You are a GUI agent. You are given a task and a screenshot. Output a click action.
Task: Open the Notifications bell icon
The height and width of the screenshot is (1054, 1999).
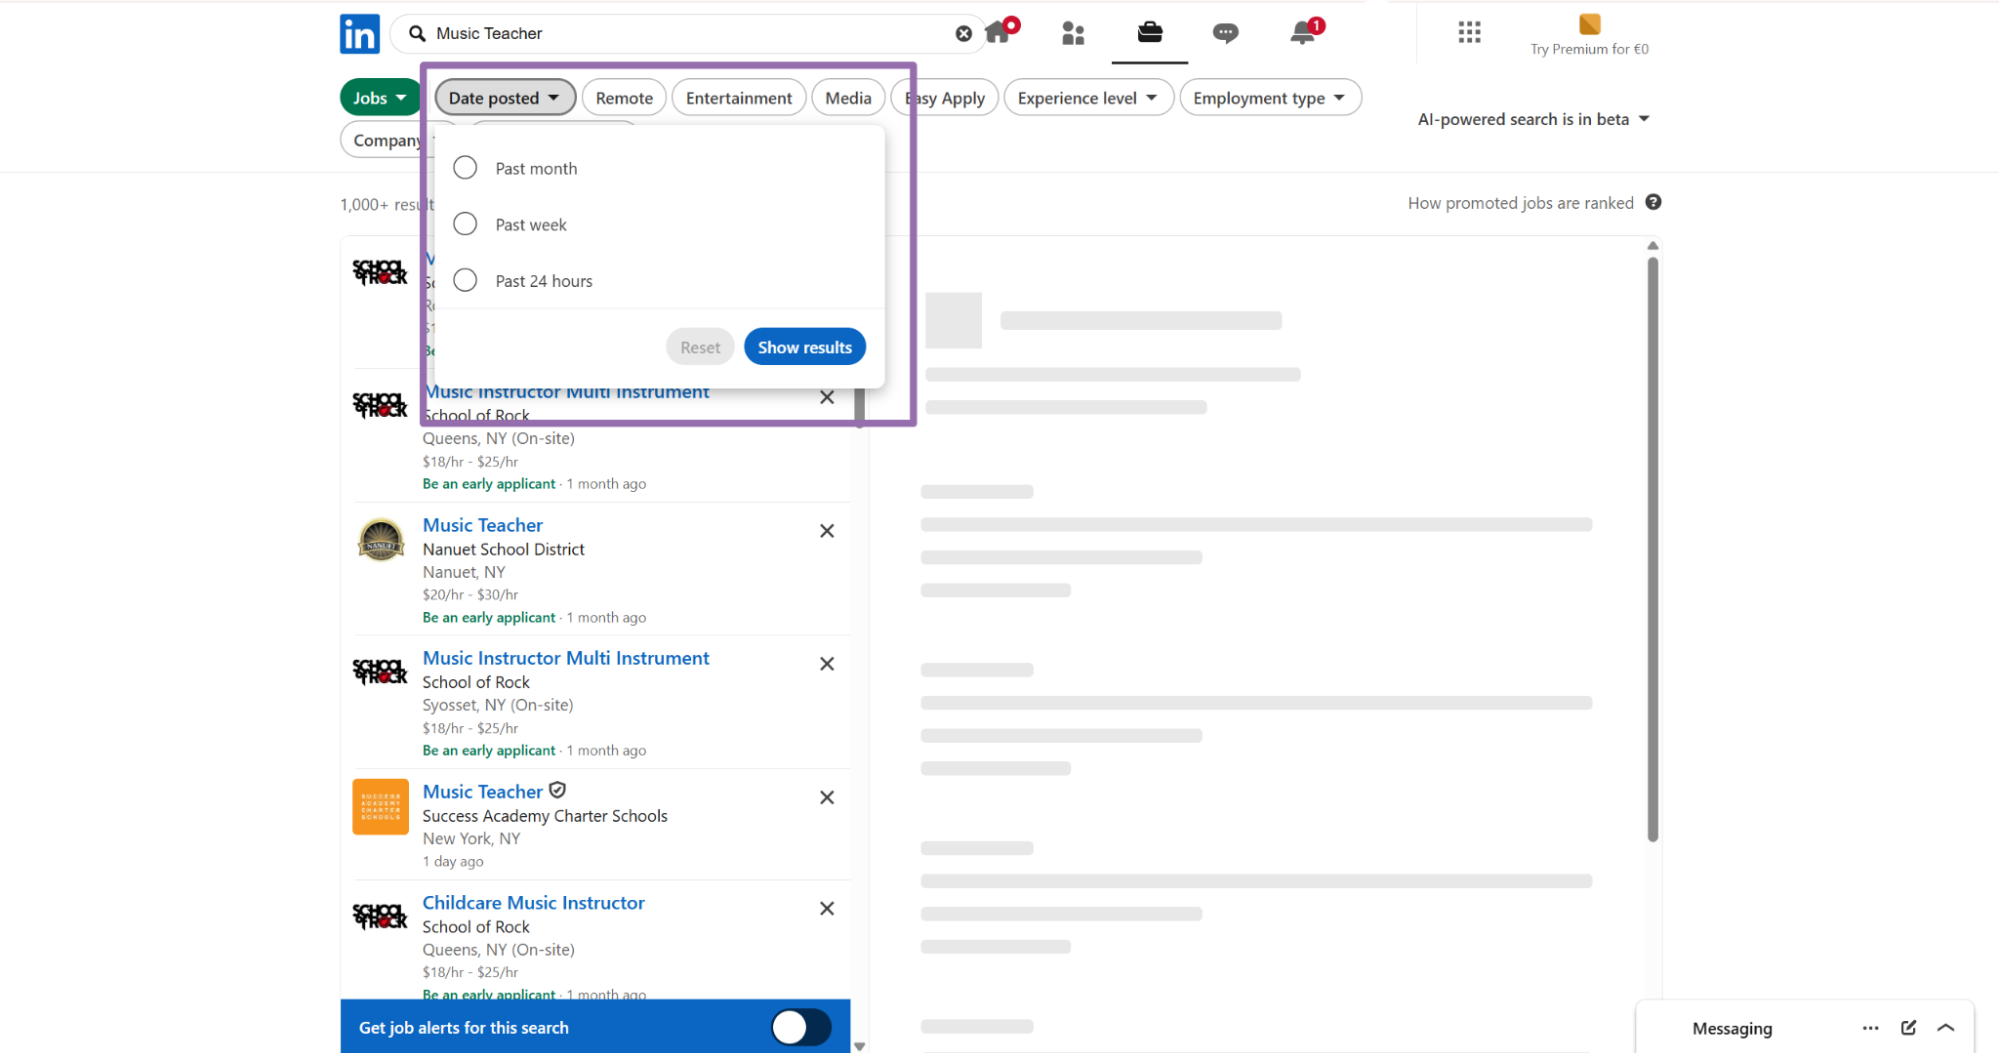[x=1302, y=33]
